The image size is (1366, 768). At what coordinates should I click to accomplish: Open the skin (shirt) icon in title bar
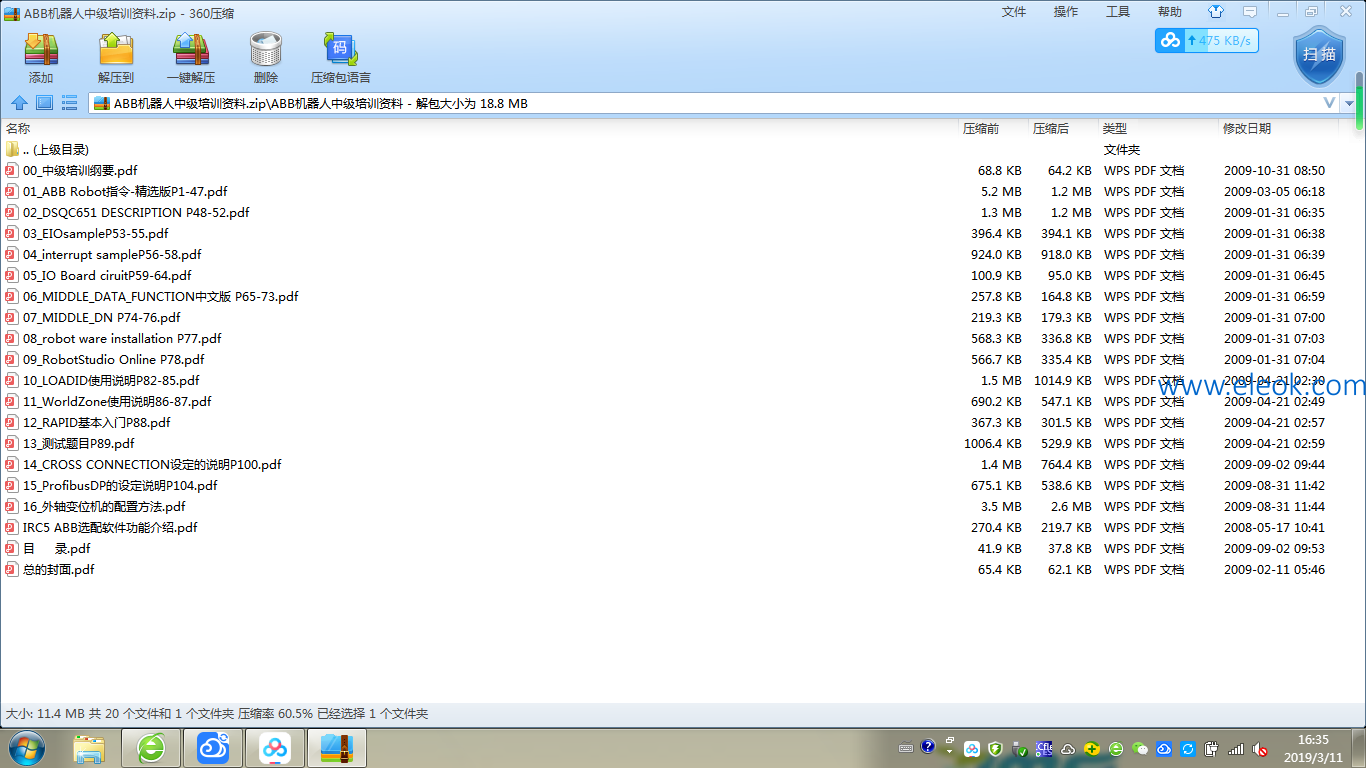tap(1216, 12)
